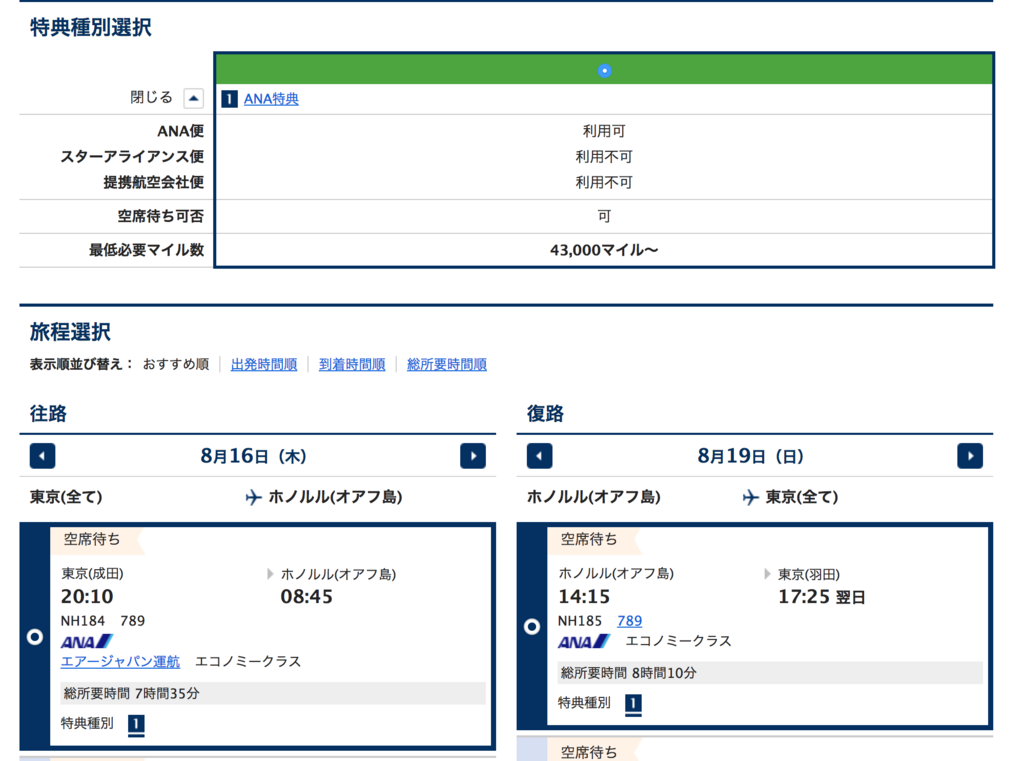The width and height of the screenshot is (1024, 761).
Task: Click the number 1 badge beside ANA特典
Action: click(229, 99)
